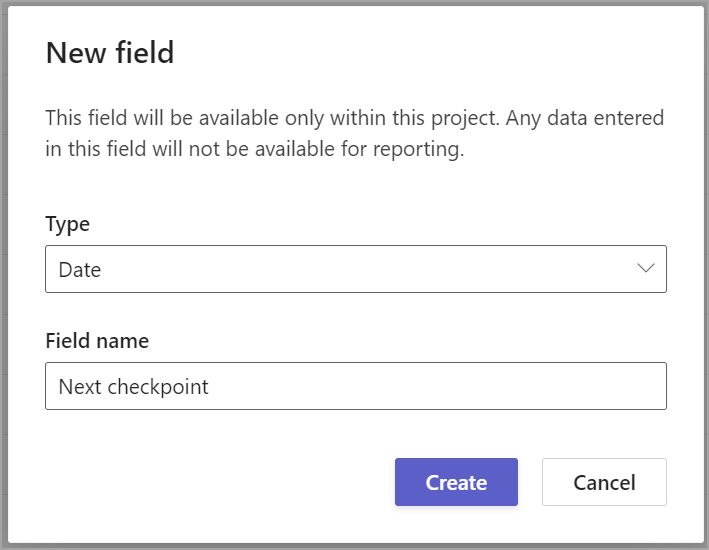709x550 pixels.
Task: Click the first line of the project-only notice
Action: pos(355,118)
